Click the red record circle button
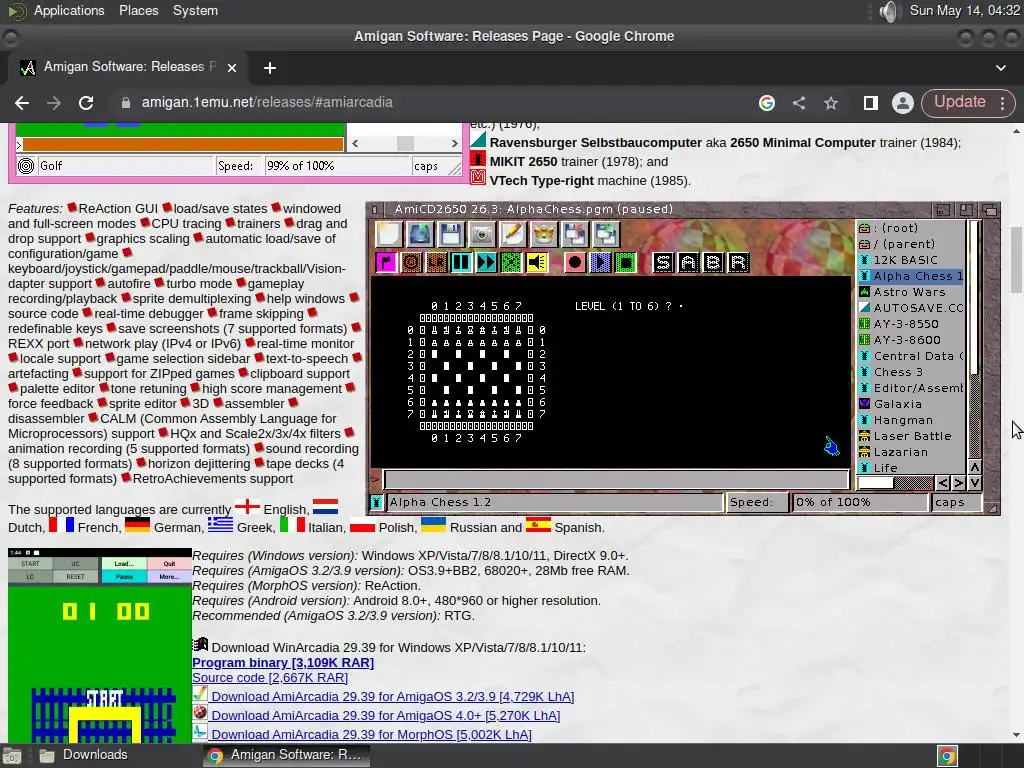Image resolution: width=1024 pixels, height=768 pixels. click(575, 263)
